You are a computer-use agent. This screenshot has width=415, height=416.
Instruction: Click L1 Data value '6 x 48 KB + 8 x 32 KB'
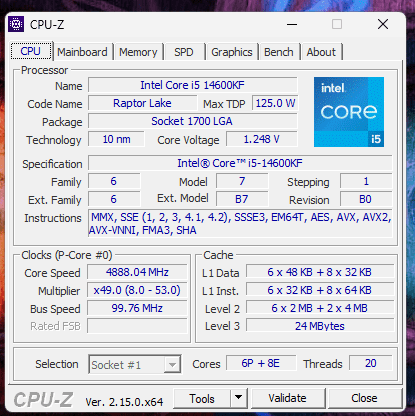click(x=320, y=272)
